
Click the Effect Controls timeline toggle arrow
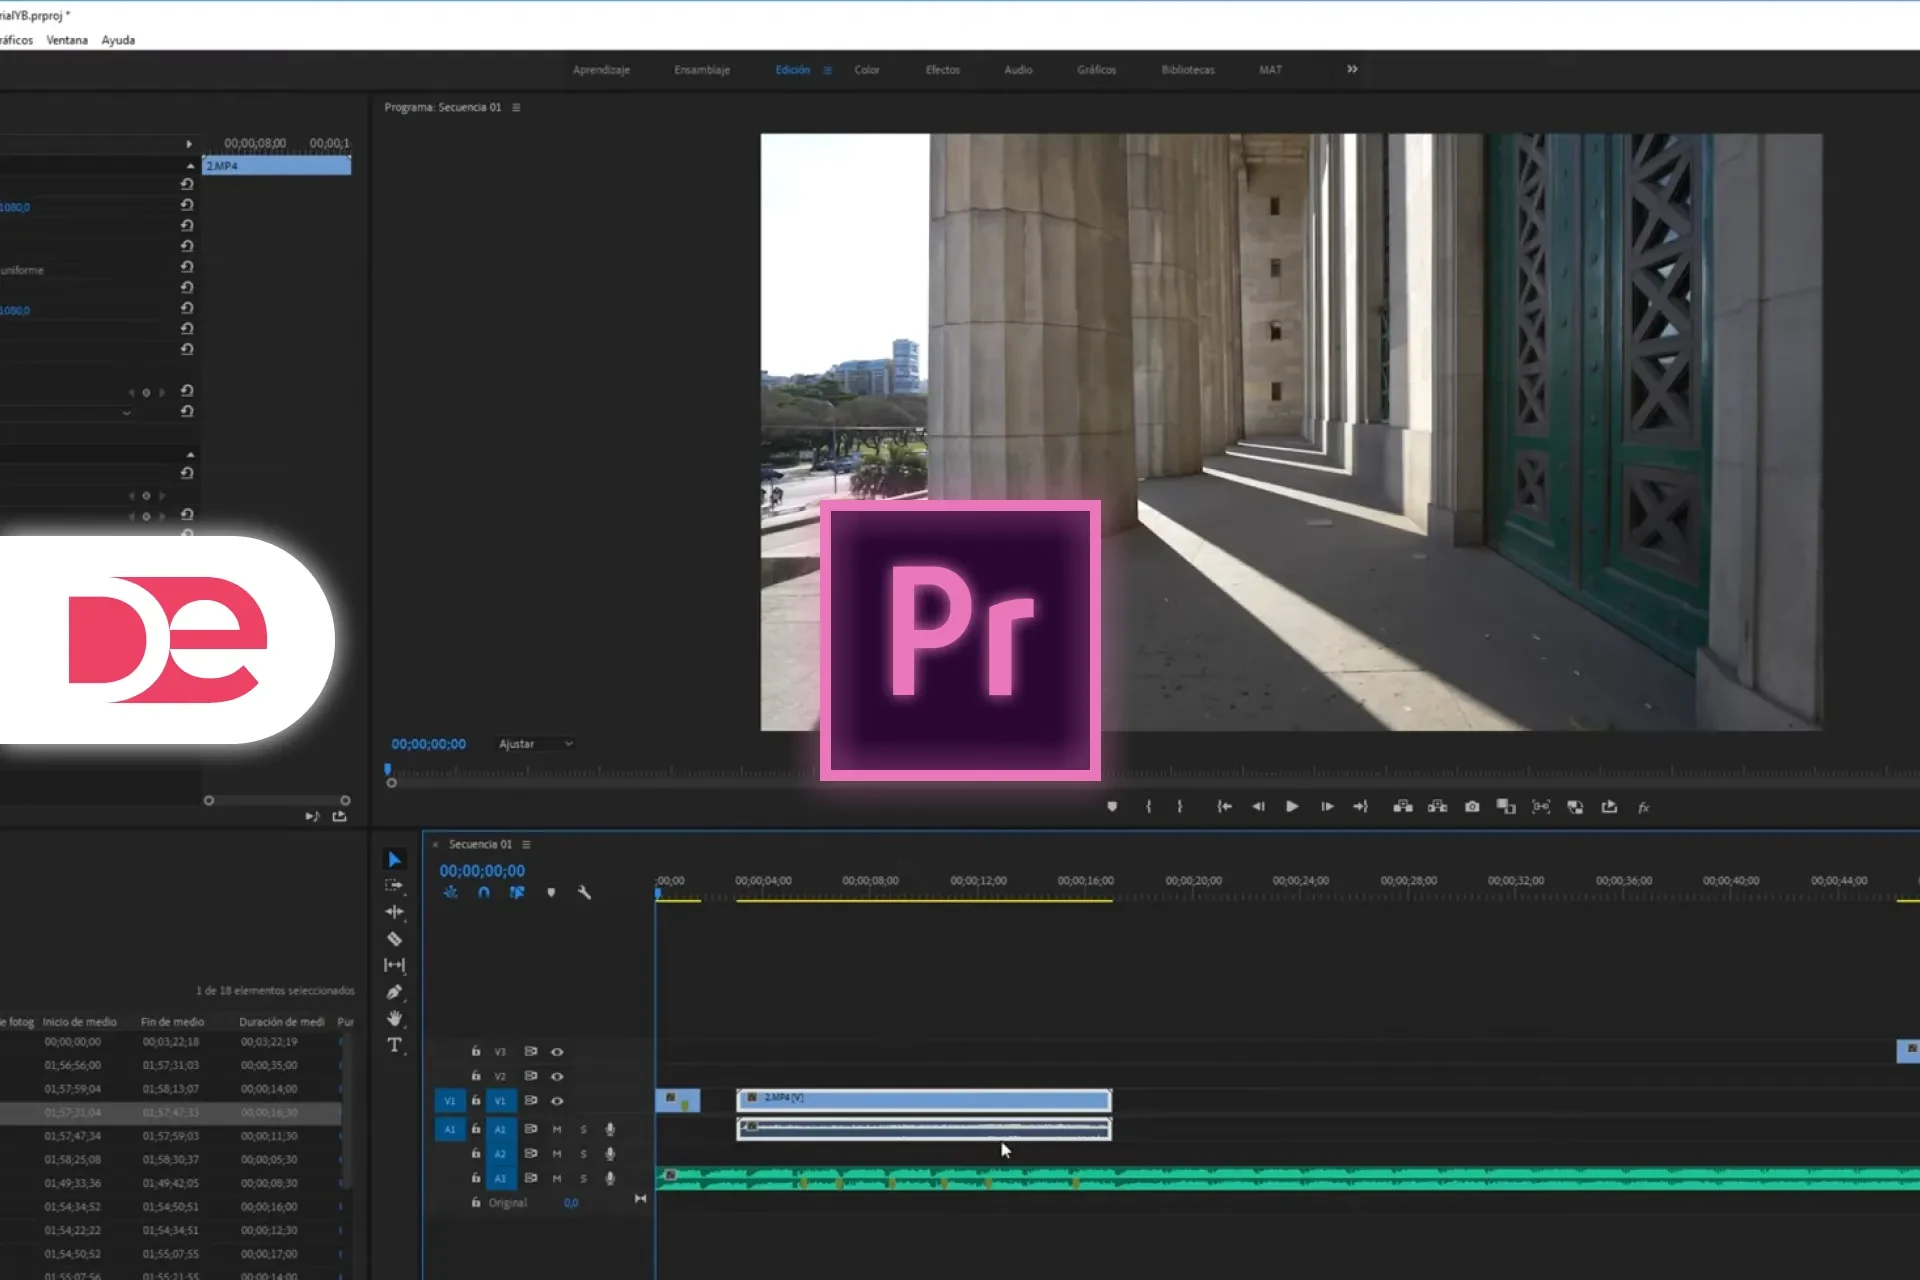point(189,144)
